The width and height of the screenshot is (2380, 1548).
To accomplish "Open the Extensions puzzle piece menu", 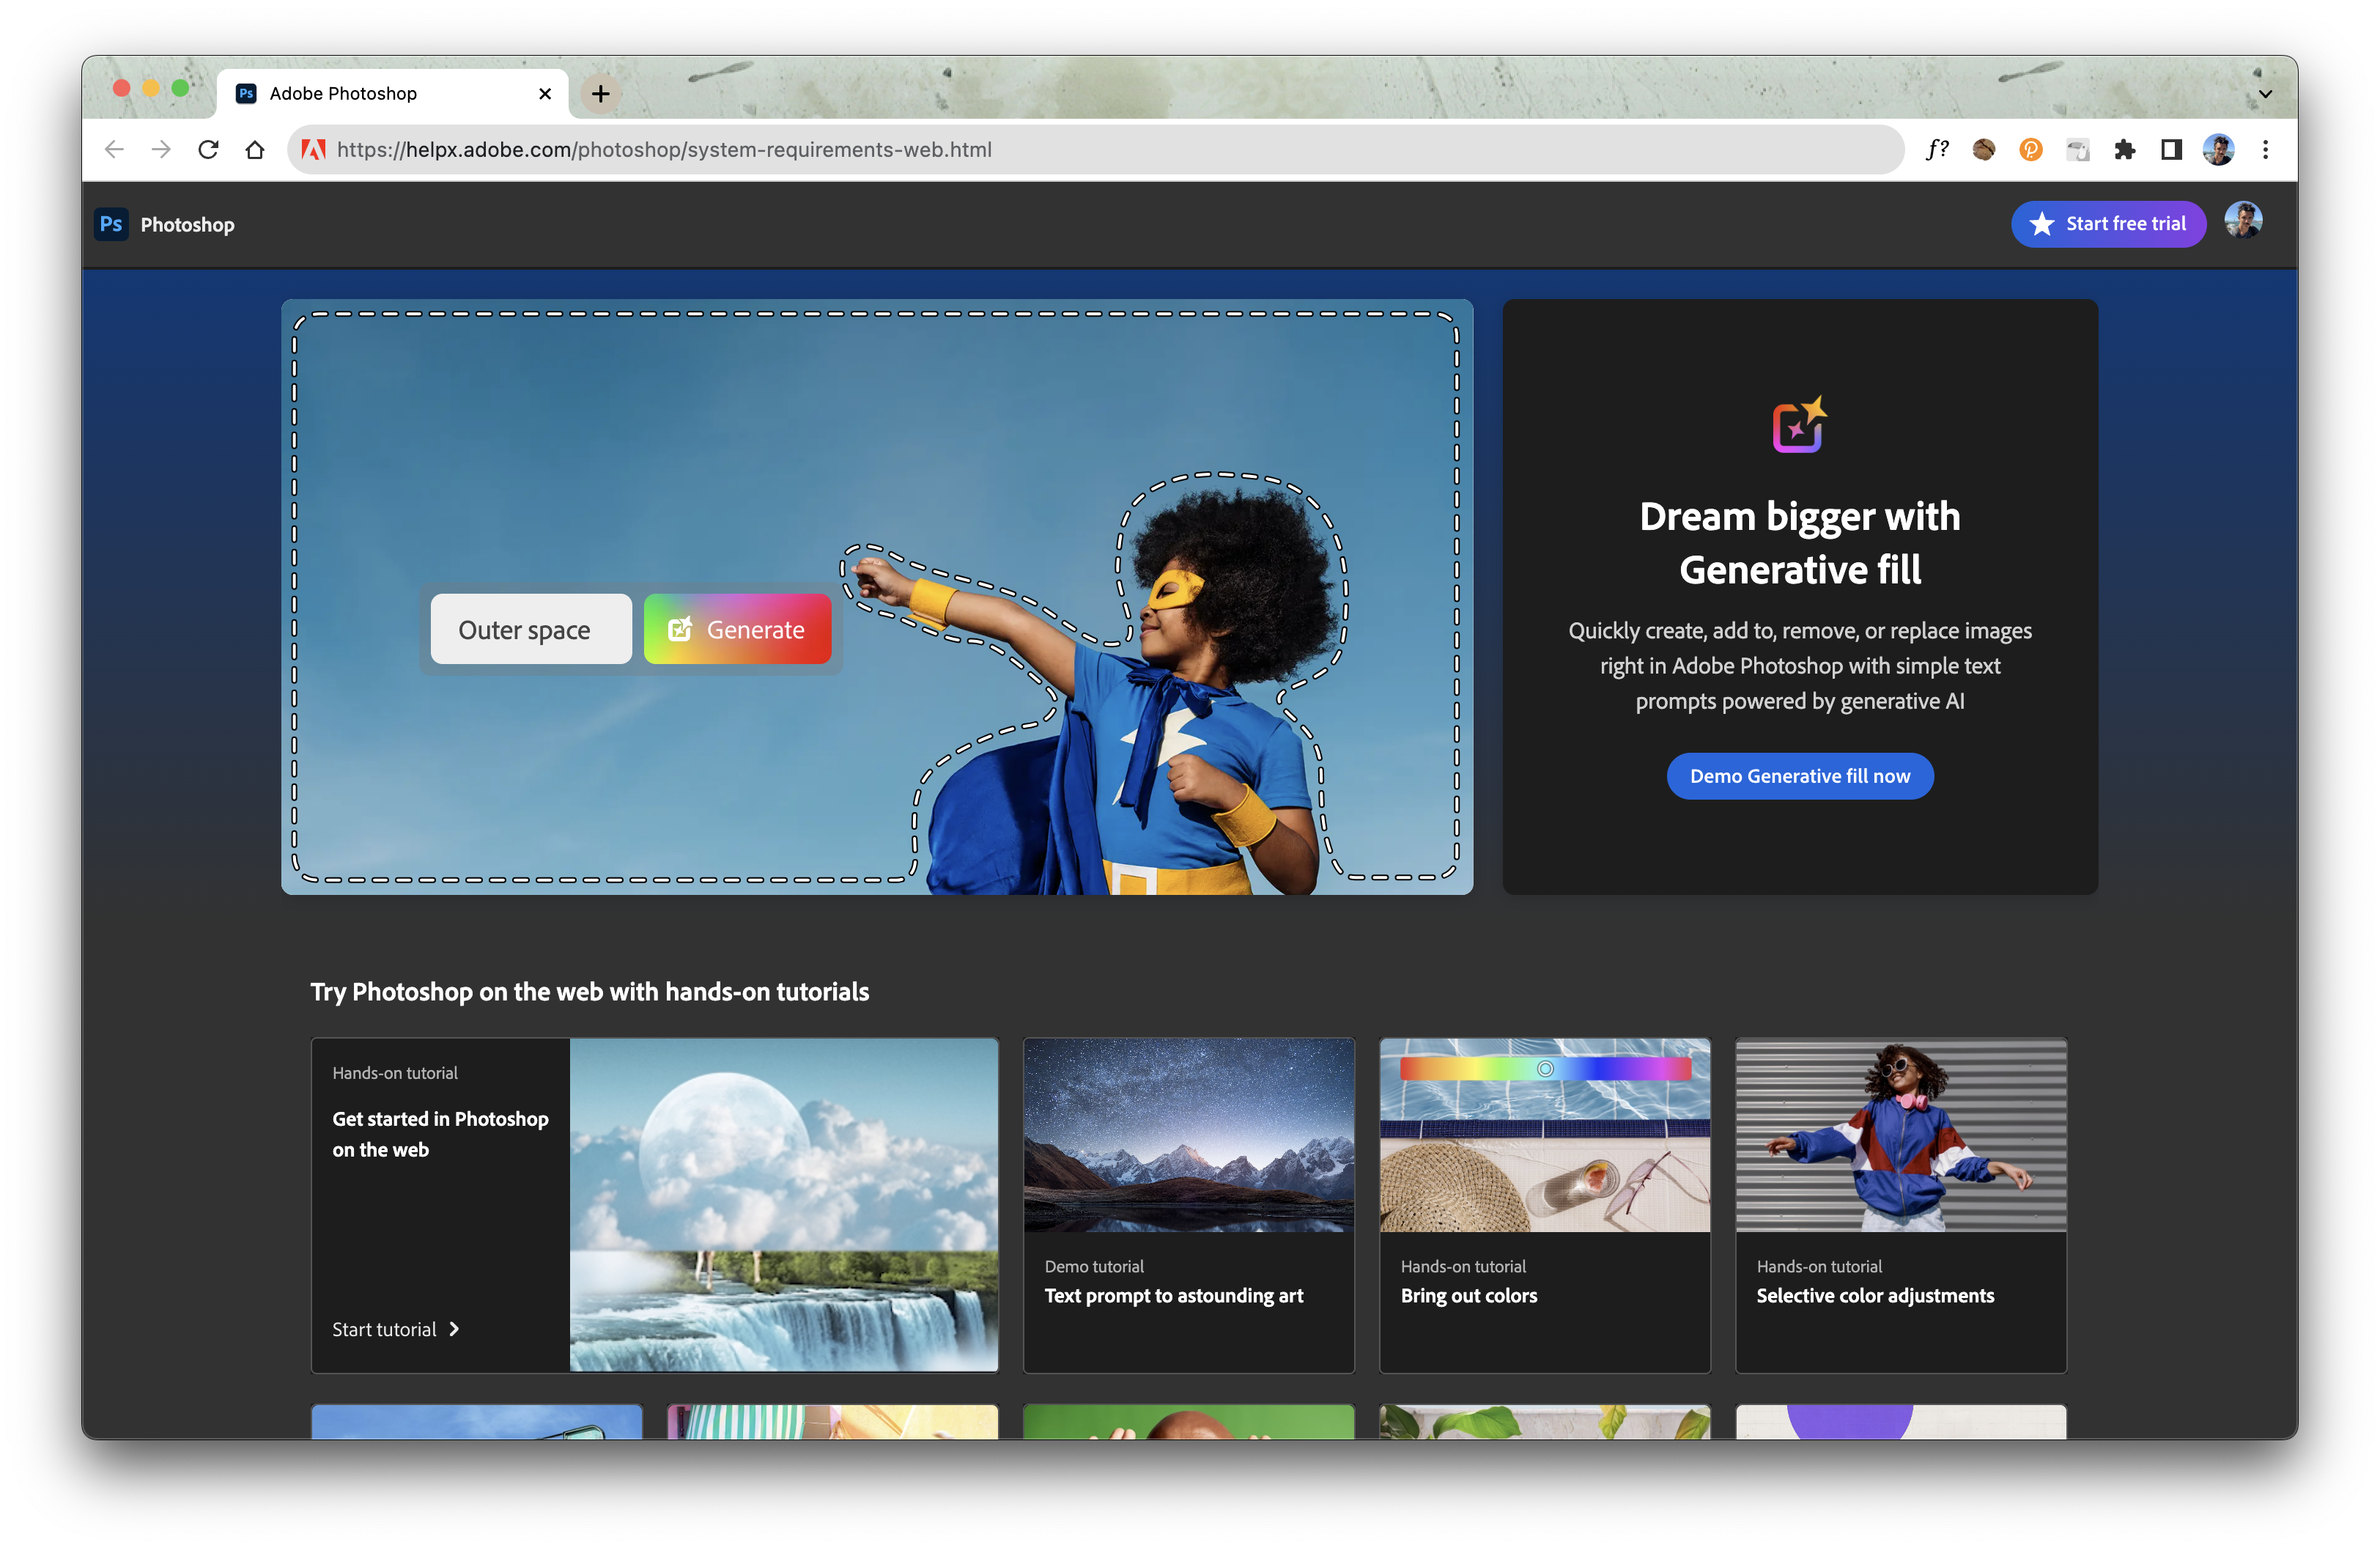I will (x=2125, y=150).
